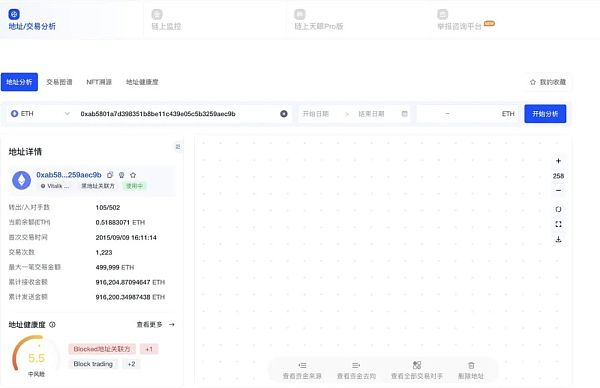The height and width of the screenshot is (388, 600).
Task: Expand the ETH chain selector dropdown
Action: pos(40,114)
